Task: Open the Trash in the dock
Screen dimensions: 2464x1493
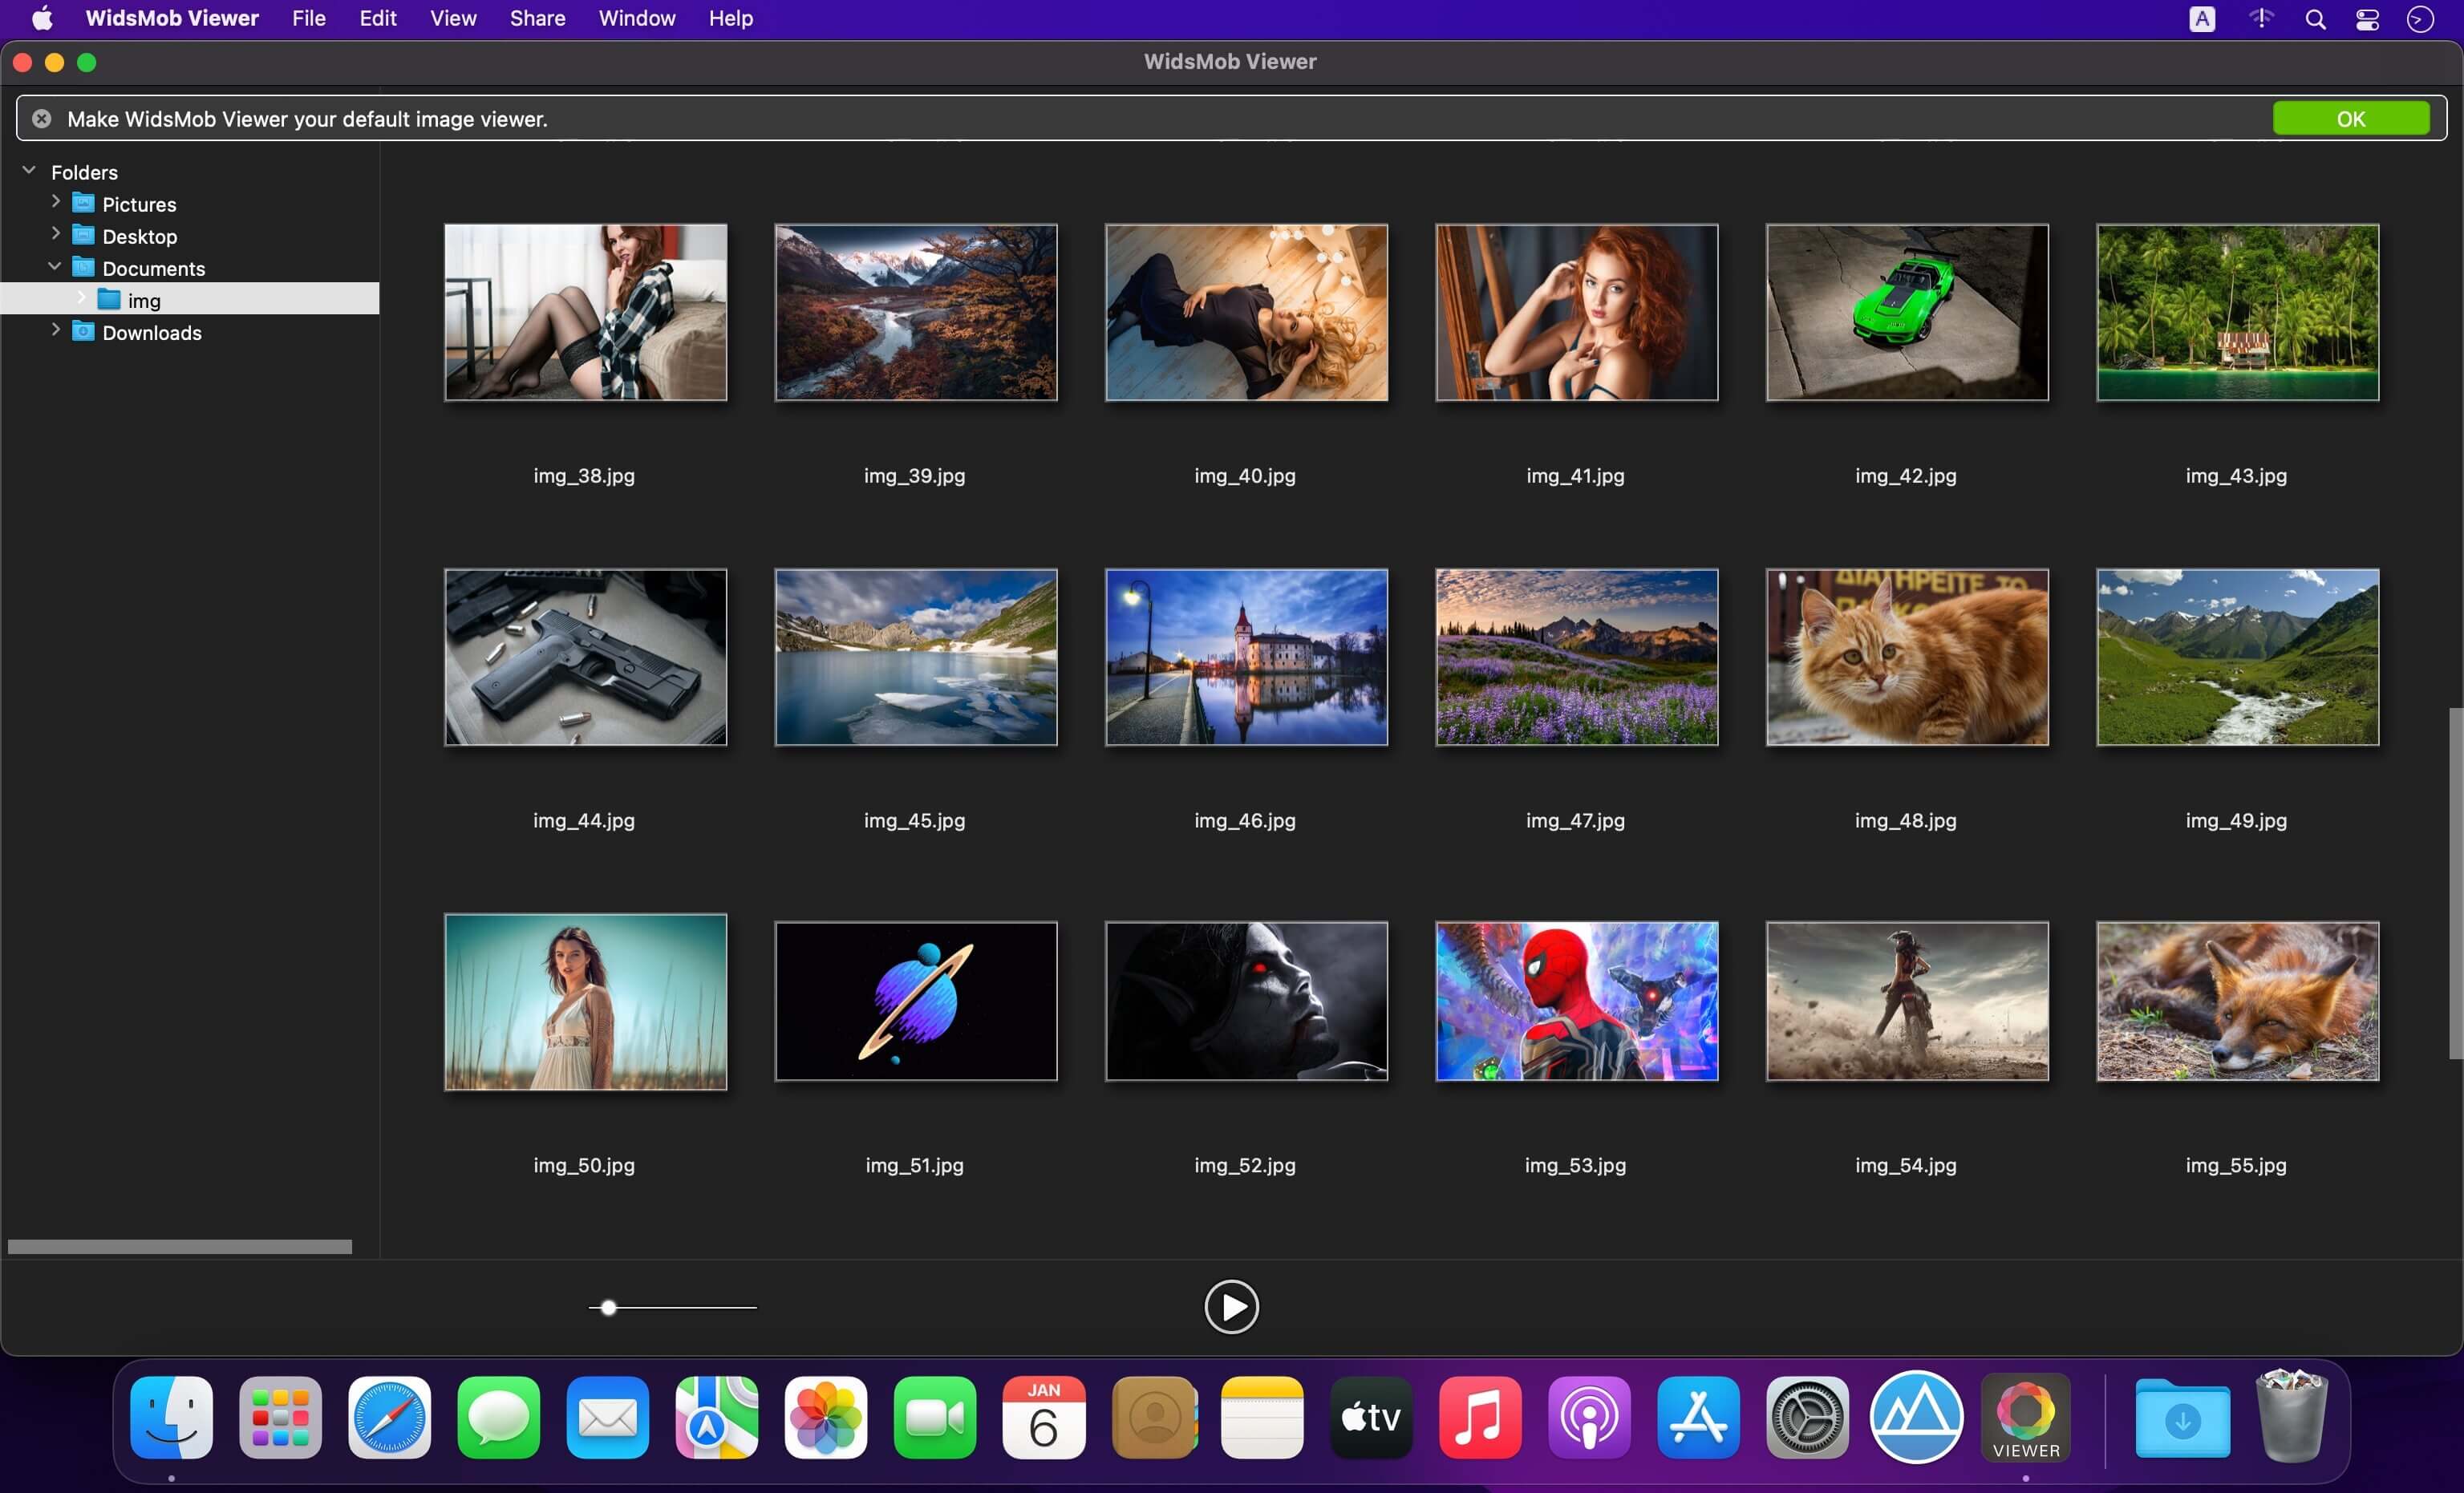Action: [2291, 1417]
